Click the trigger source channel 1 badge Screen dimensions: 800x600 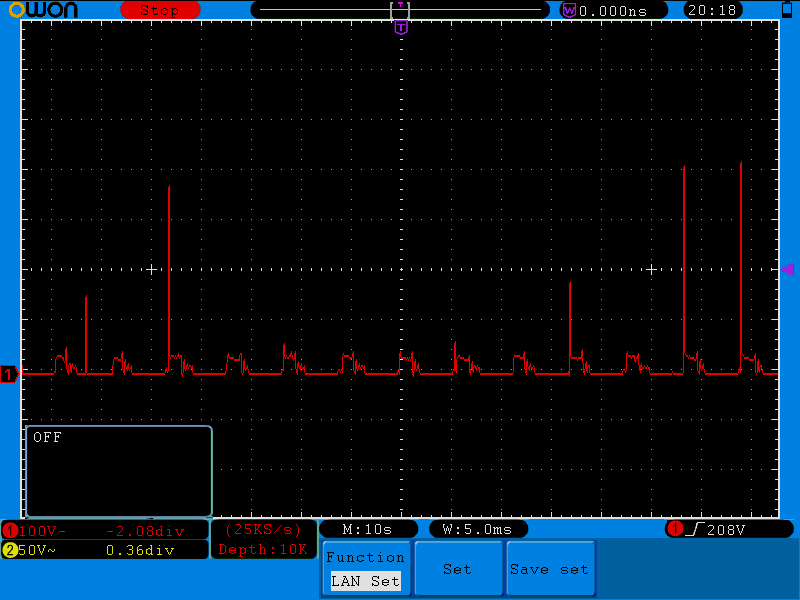point(676,529)
